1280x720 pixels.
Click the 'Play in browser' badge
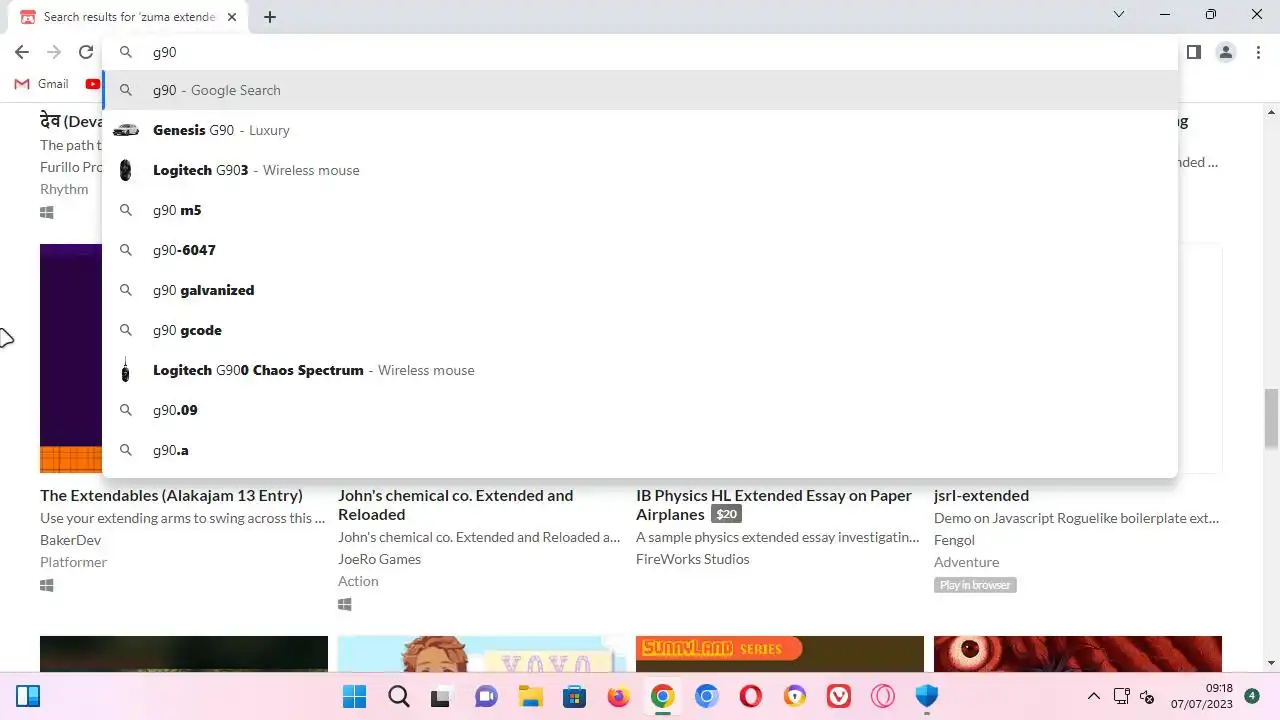coord(975,585)
